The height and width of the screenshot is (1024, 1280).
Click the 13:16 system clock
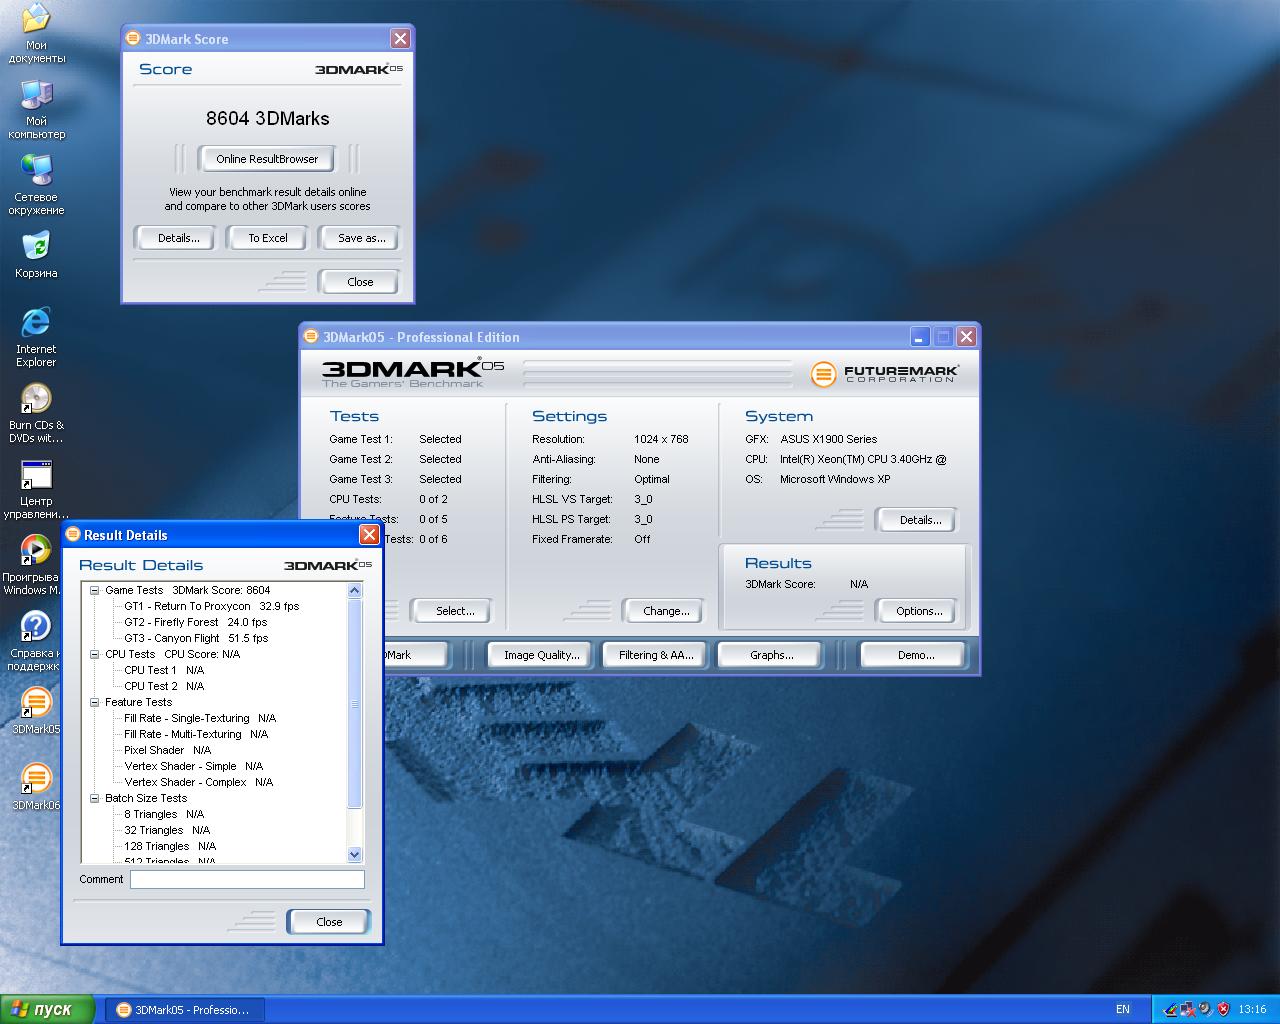1252,1009
